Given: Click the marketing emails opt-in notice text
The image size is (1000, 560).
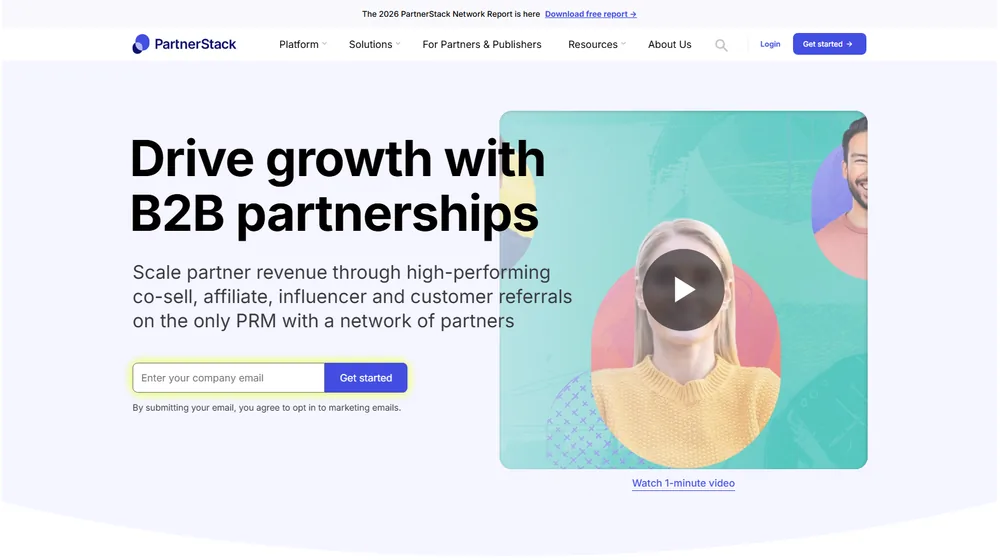Looking at the screenshot, I should pyautogui.click(x=267, y=408).
